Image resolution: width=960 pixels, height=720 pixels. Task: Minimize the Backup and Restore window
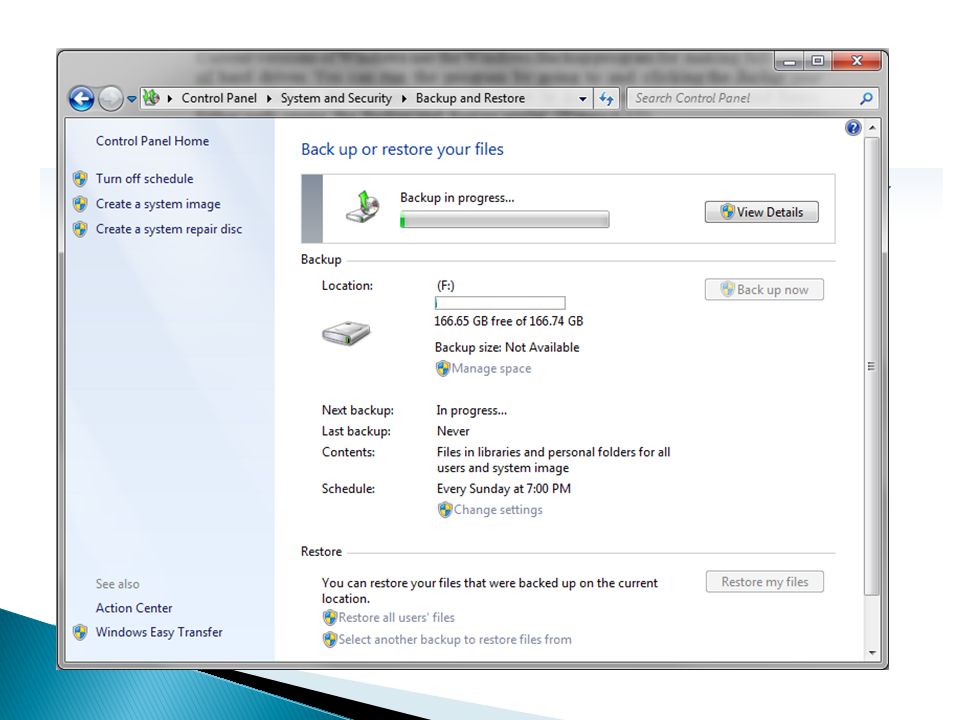790,61
